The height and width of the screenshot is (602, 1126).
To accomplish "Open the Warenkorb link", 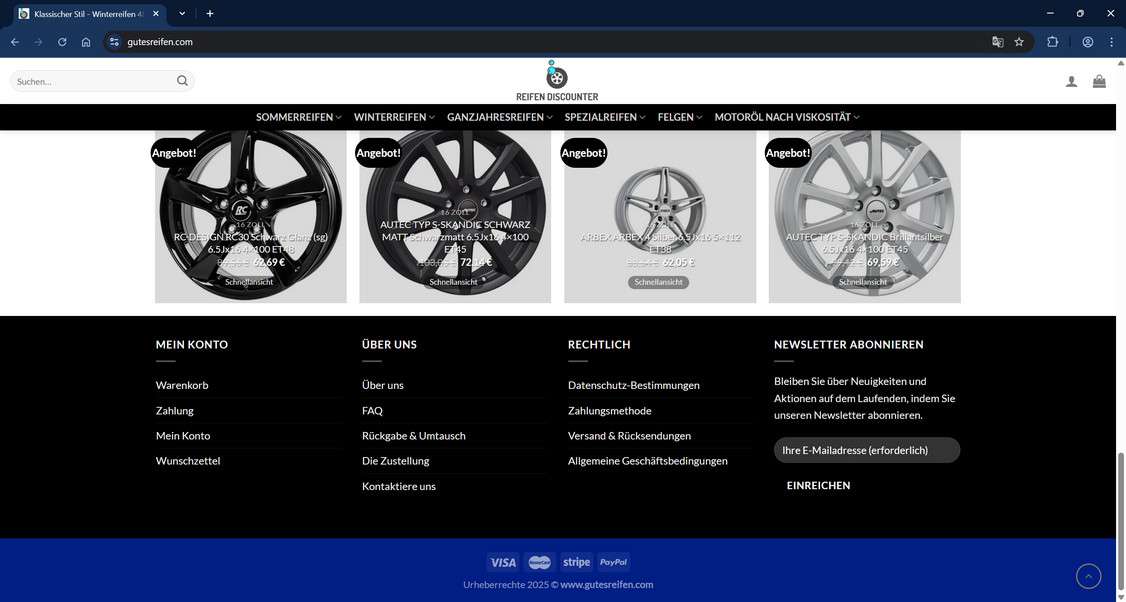I will 182,385.
